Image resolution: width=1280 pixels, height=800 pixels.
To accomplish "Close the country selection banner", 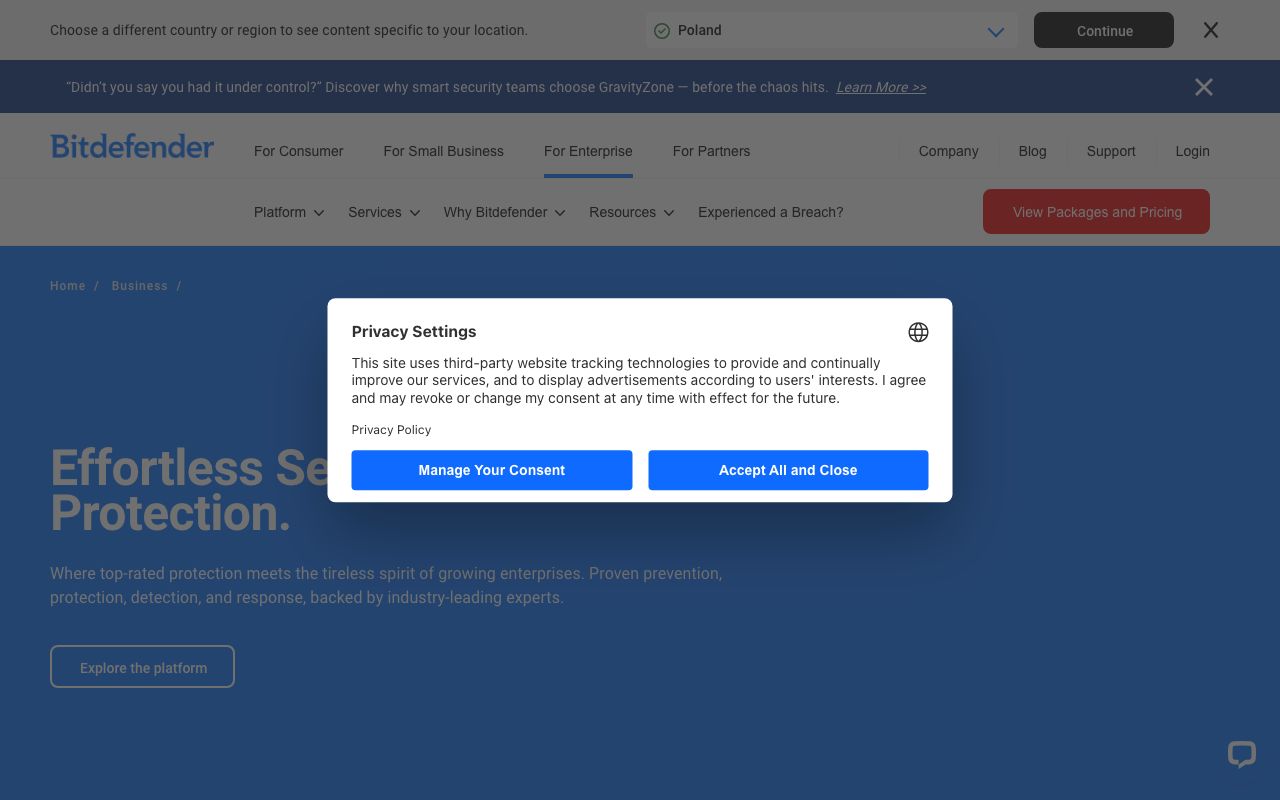I will [1211, 30].
